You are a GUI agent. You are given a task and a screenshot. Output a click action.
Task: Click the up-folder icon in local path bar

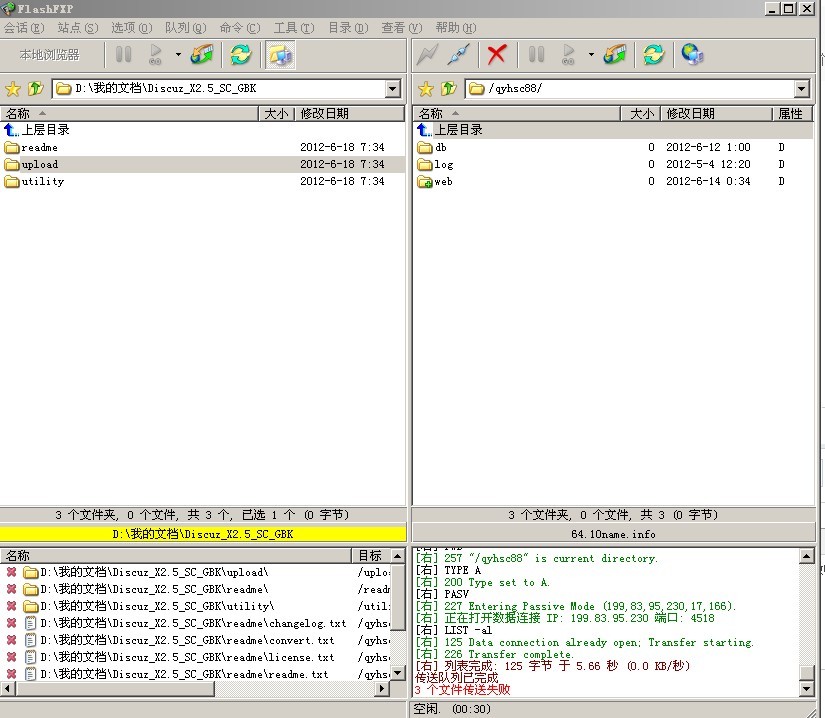[x=36, y=88]
